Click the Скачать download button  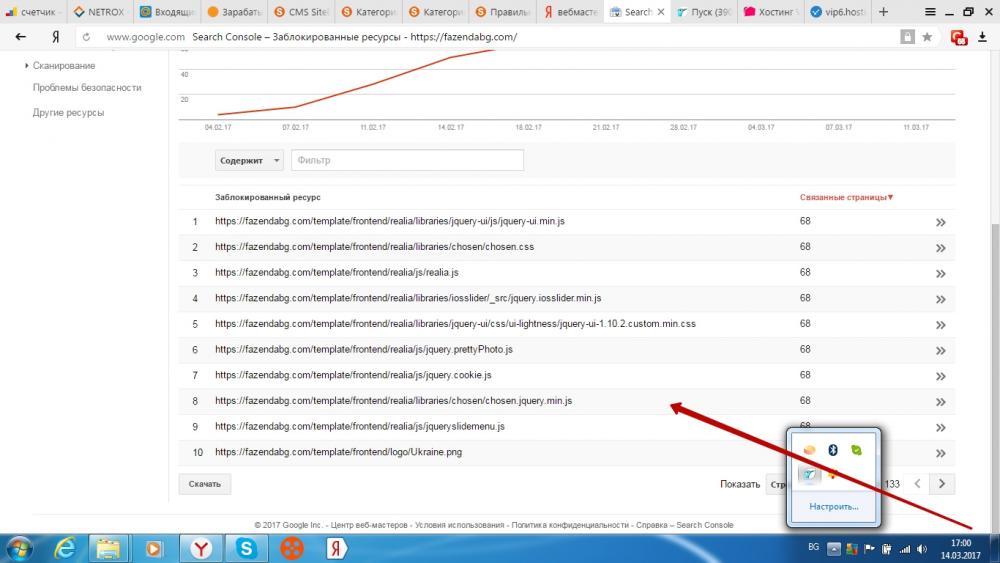tap(205, 484)
